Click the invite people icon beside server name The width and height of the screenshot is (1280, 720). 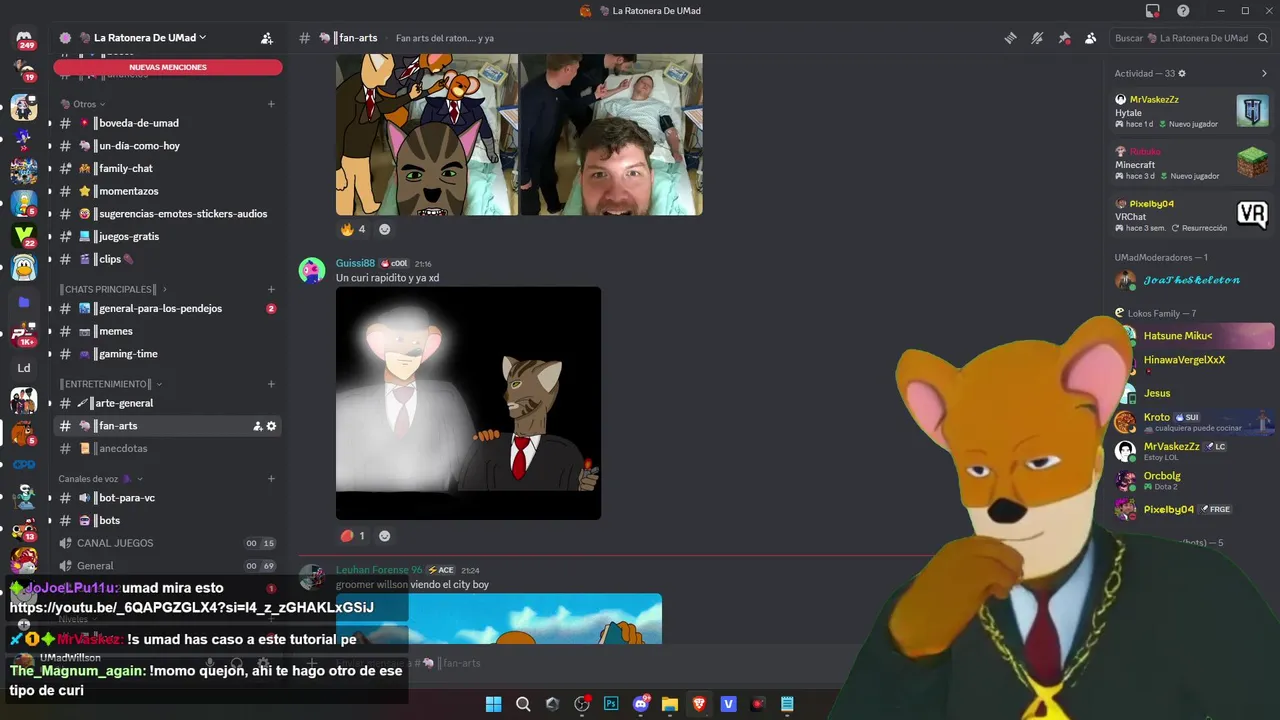(x=266, y=38)
